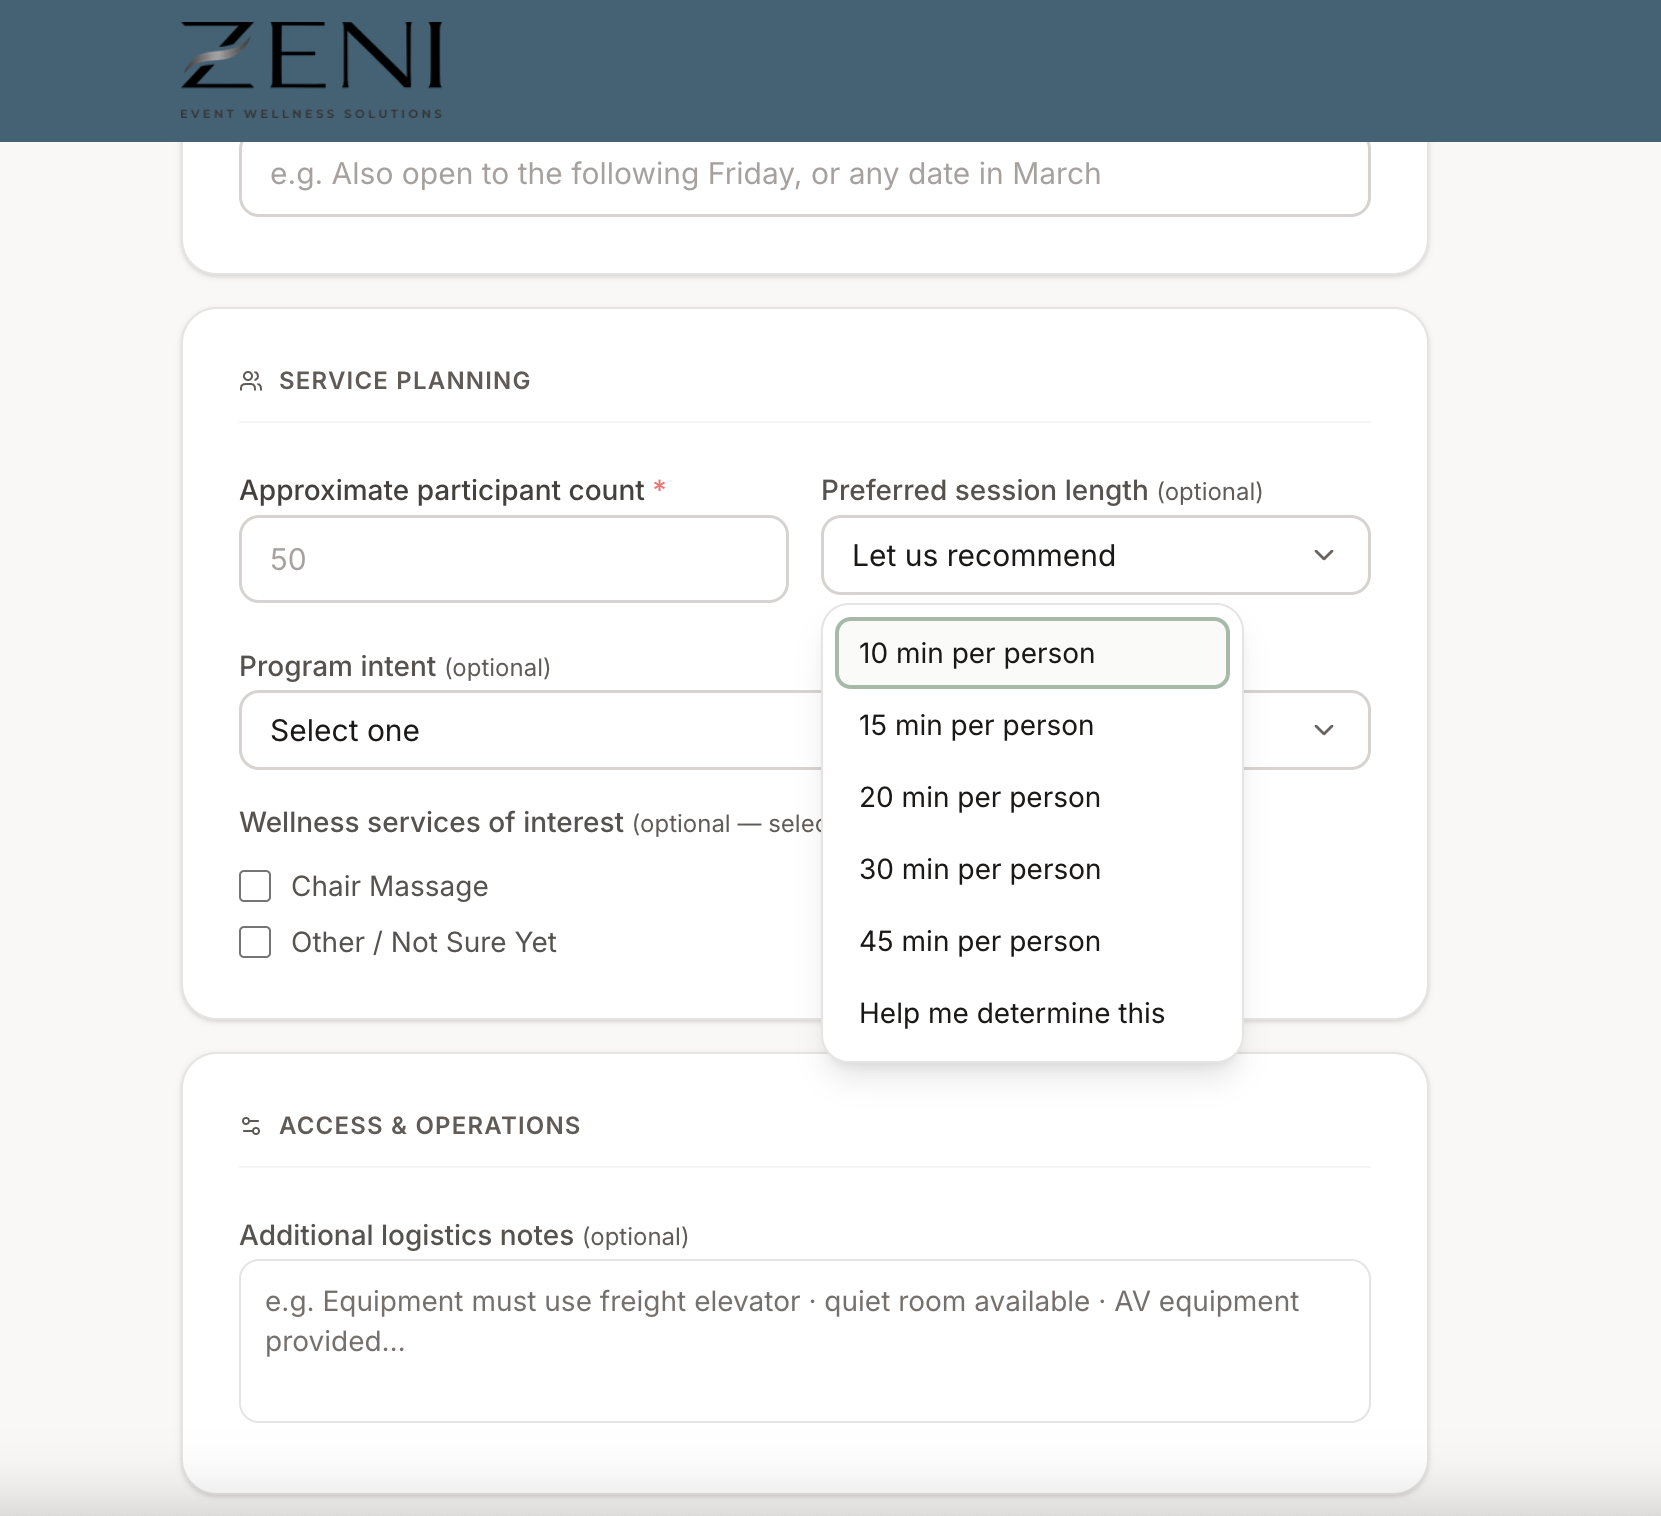Select Help me determine this option
Viewport: 1661px width, 1516px height.
[1032, 1013]
